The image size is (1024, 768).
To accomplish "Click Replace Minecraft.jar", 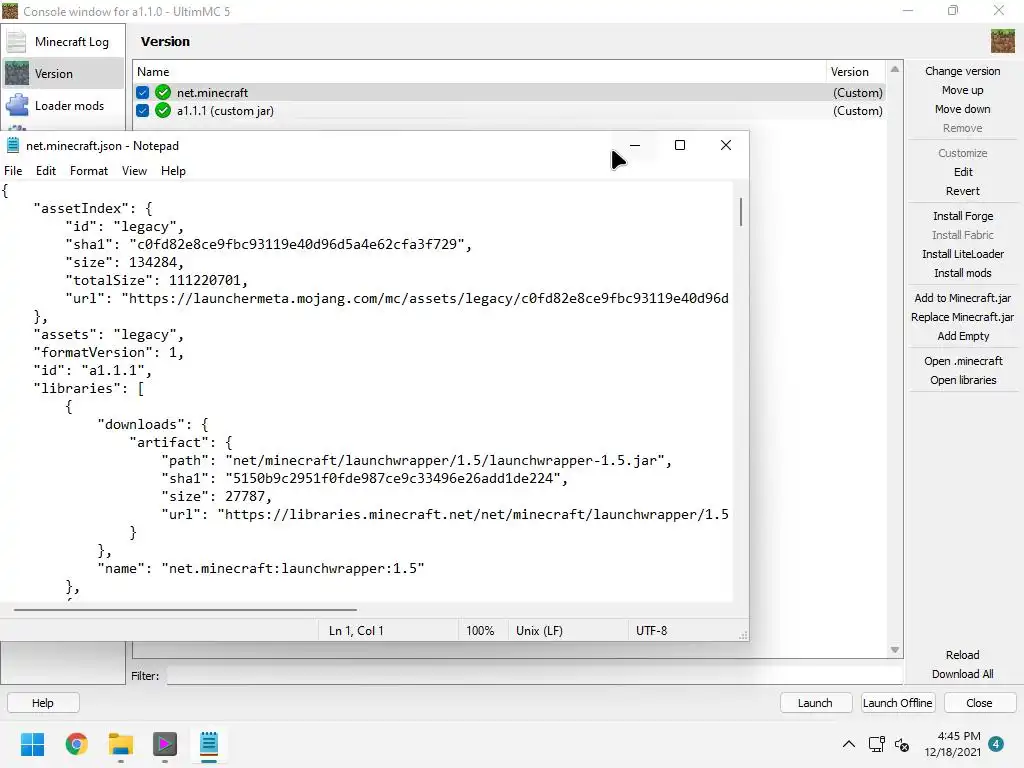I will (x=963, y=317).
